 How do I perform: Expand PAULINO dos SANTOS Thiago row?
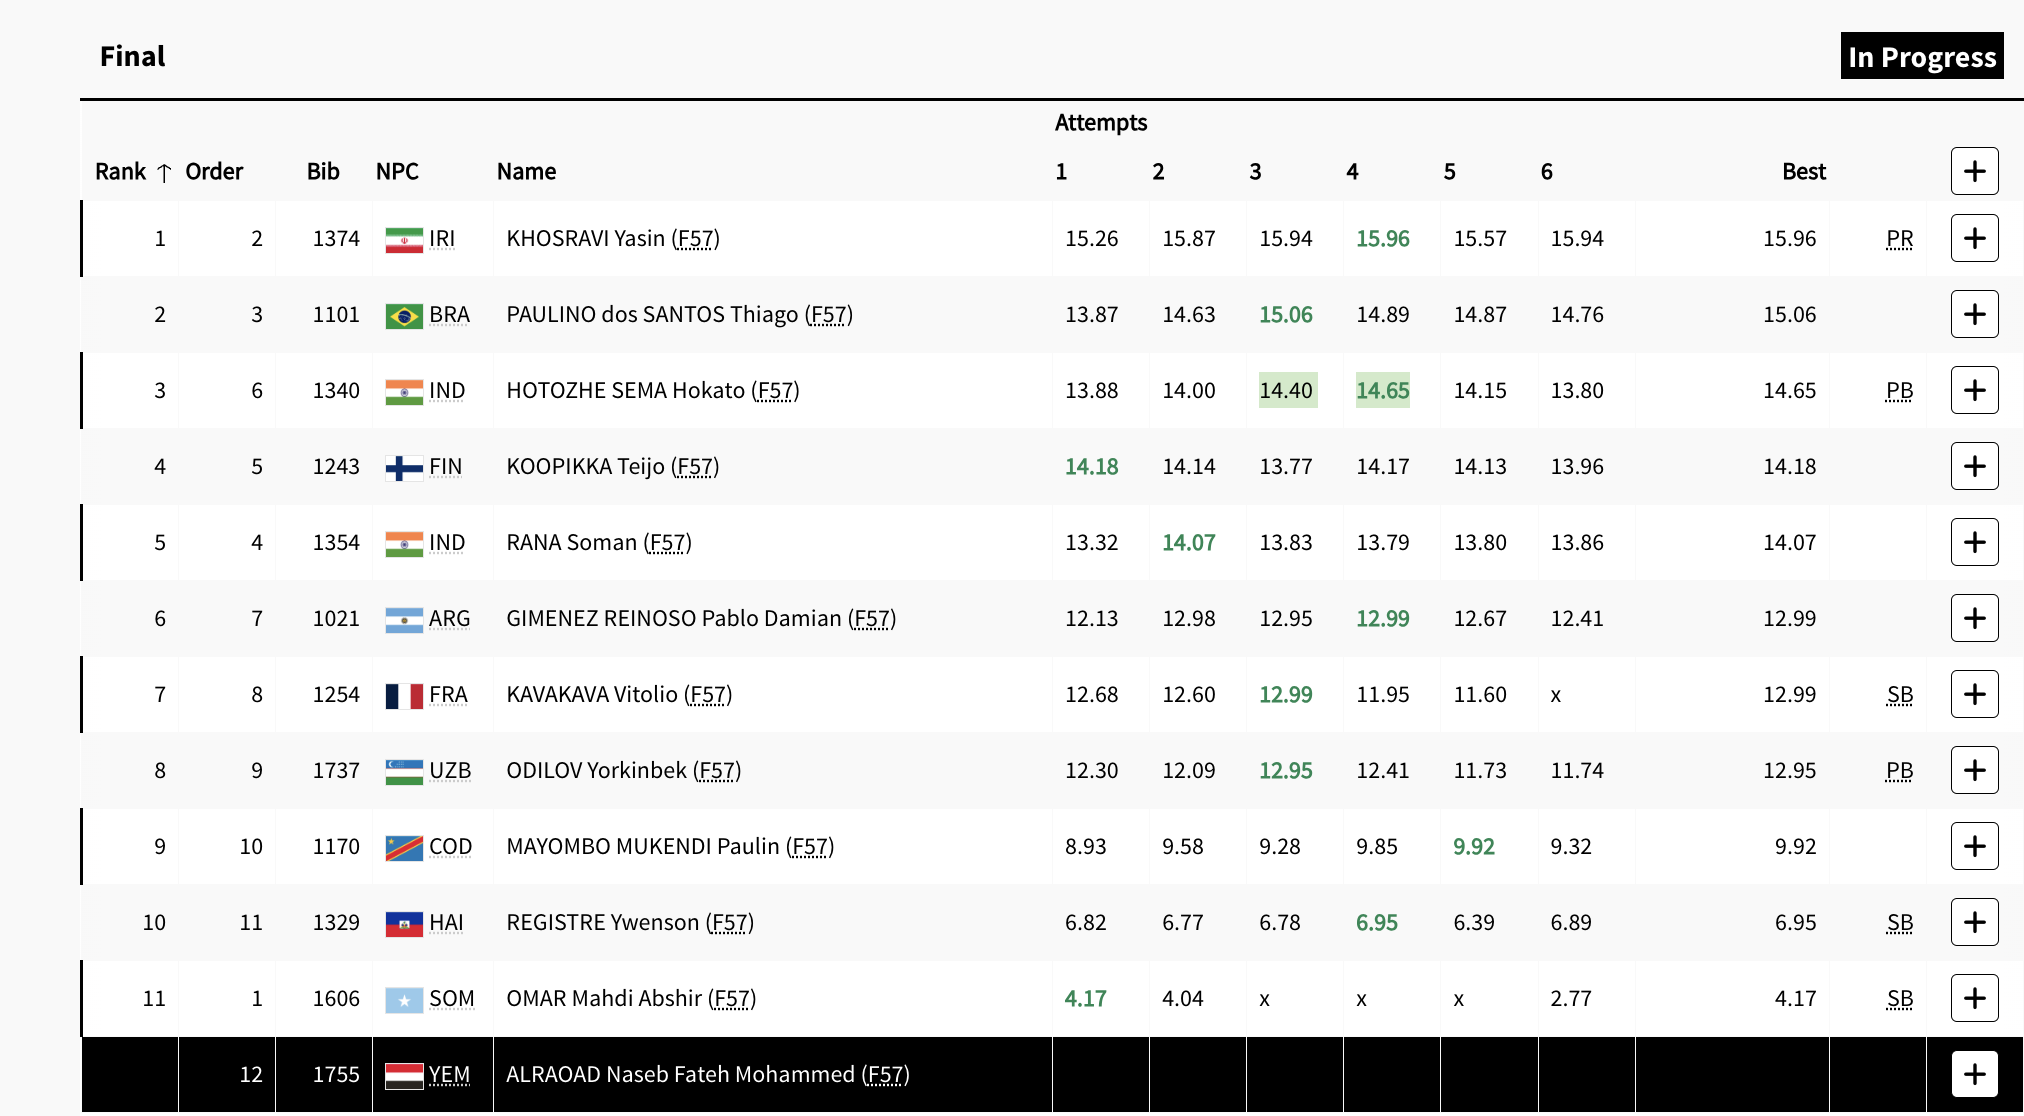[1974, 314]
